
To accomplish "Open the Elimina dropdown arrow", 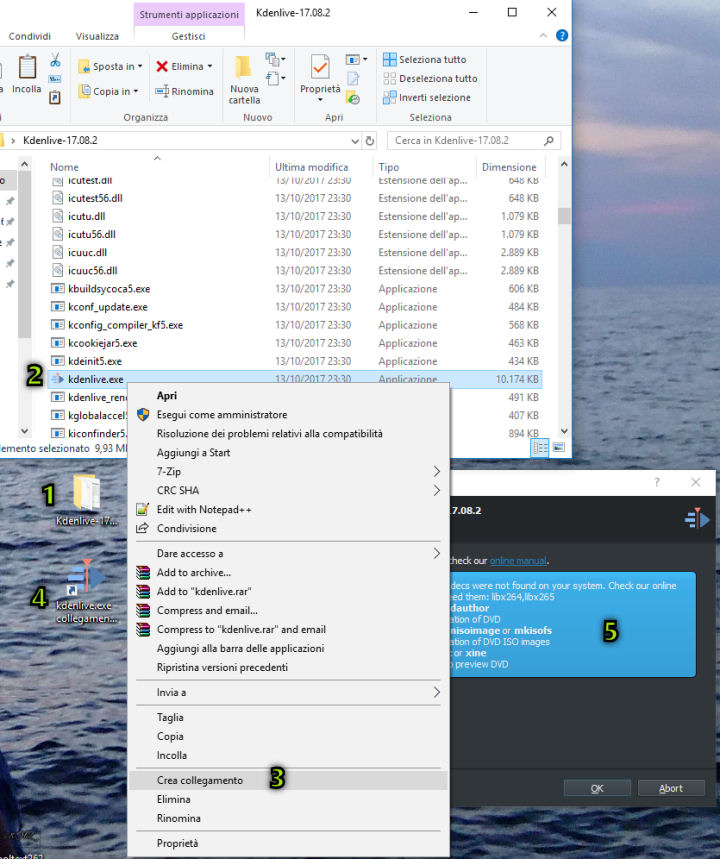I will [x=210, y=66].
